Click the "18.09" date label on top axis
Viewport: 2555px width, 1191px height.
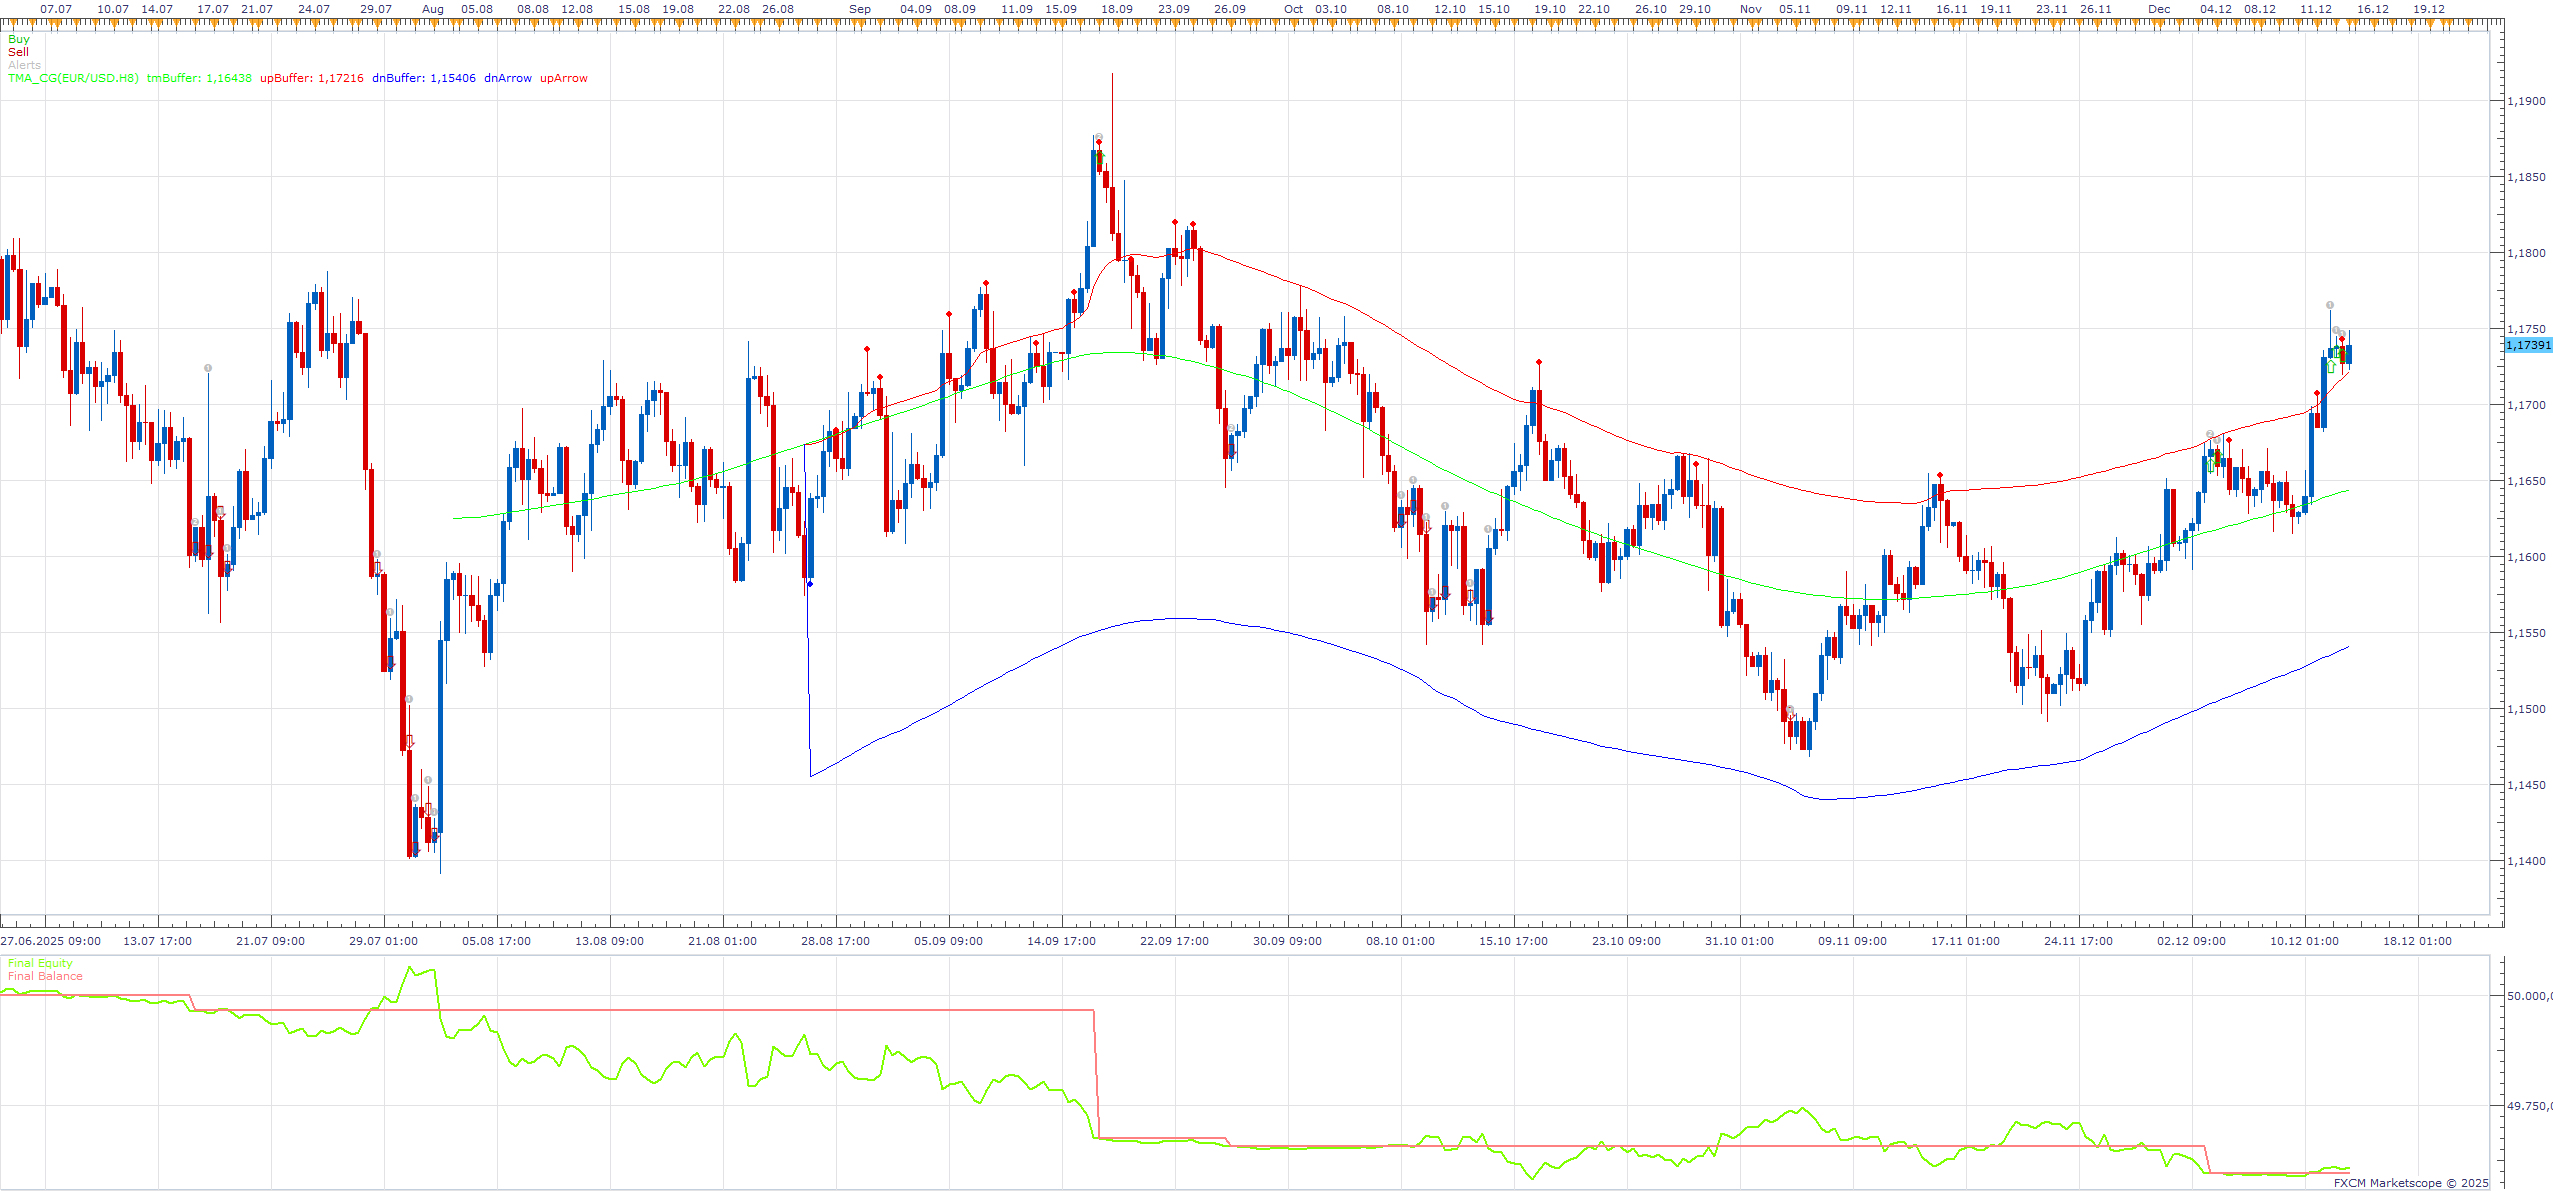click(x=1117, y=9)
